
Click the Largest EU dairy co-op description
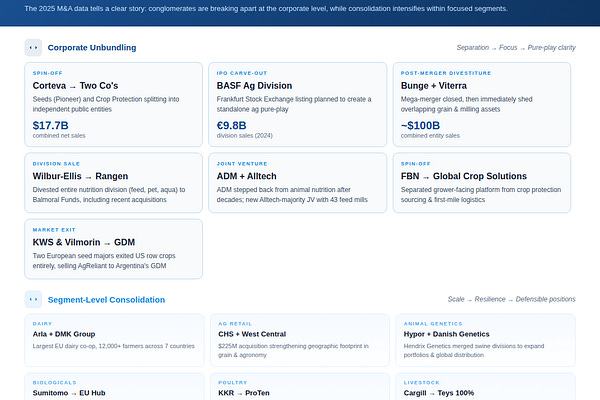pos(114,346)
